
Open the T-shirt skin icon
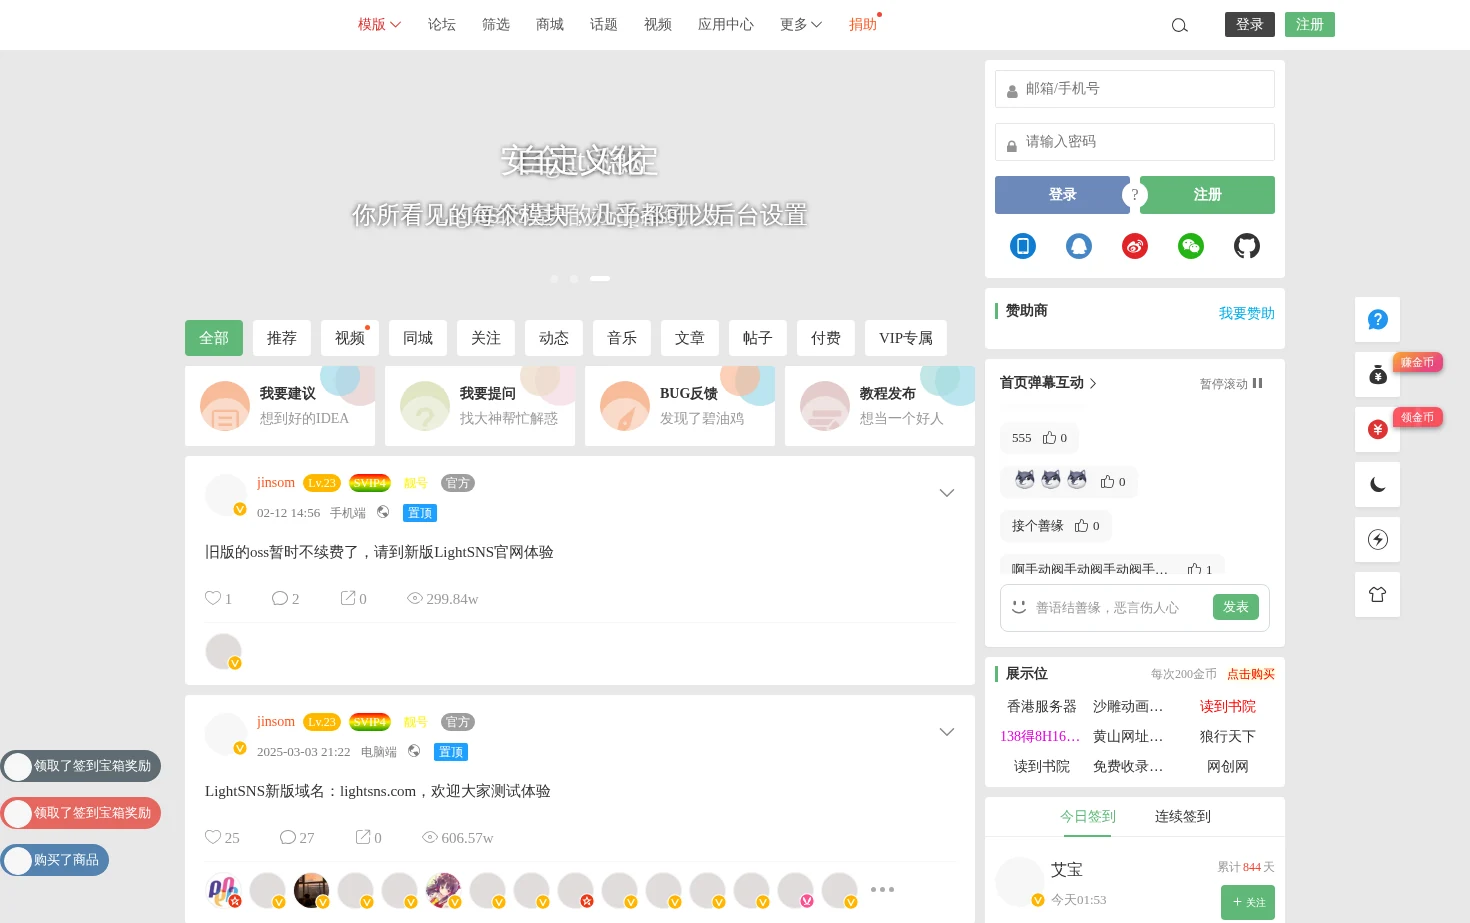[1378, 595]
